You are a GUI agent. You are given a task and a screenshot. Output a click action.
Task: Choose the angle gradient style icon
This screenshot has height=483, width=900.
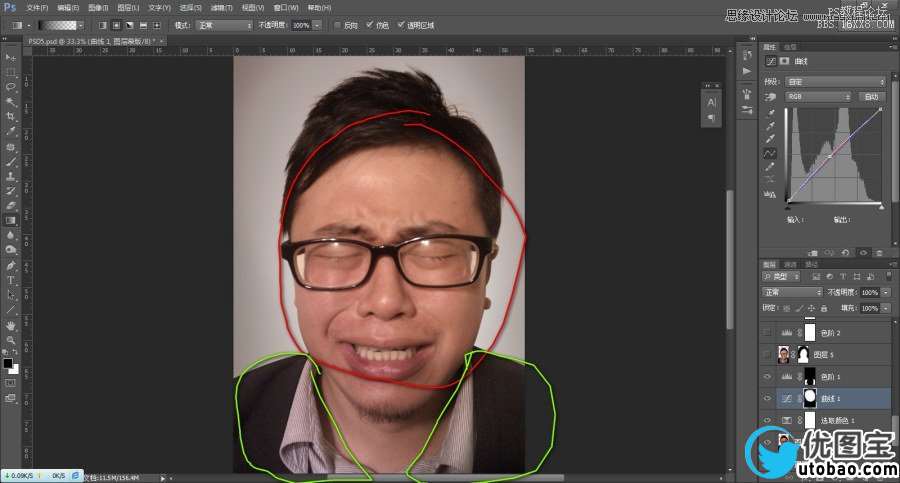(130, 25)
